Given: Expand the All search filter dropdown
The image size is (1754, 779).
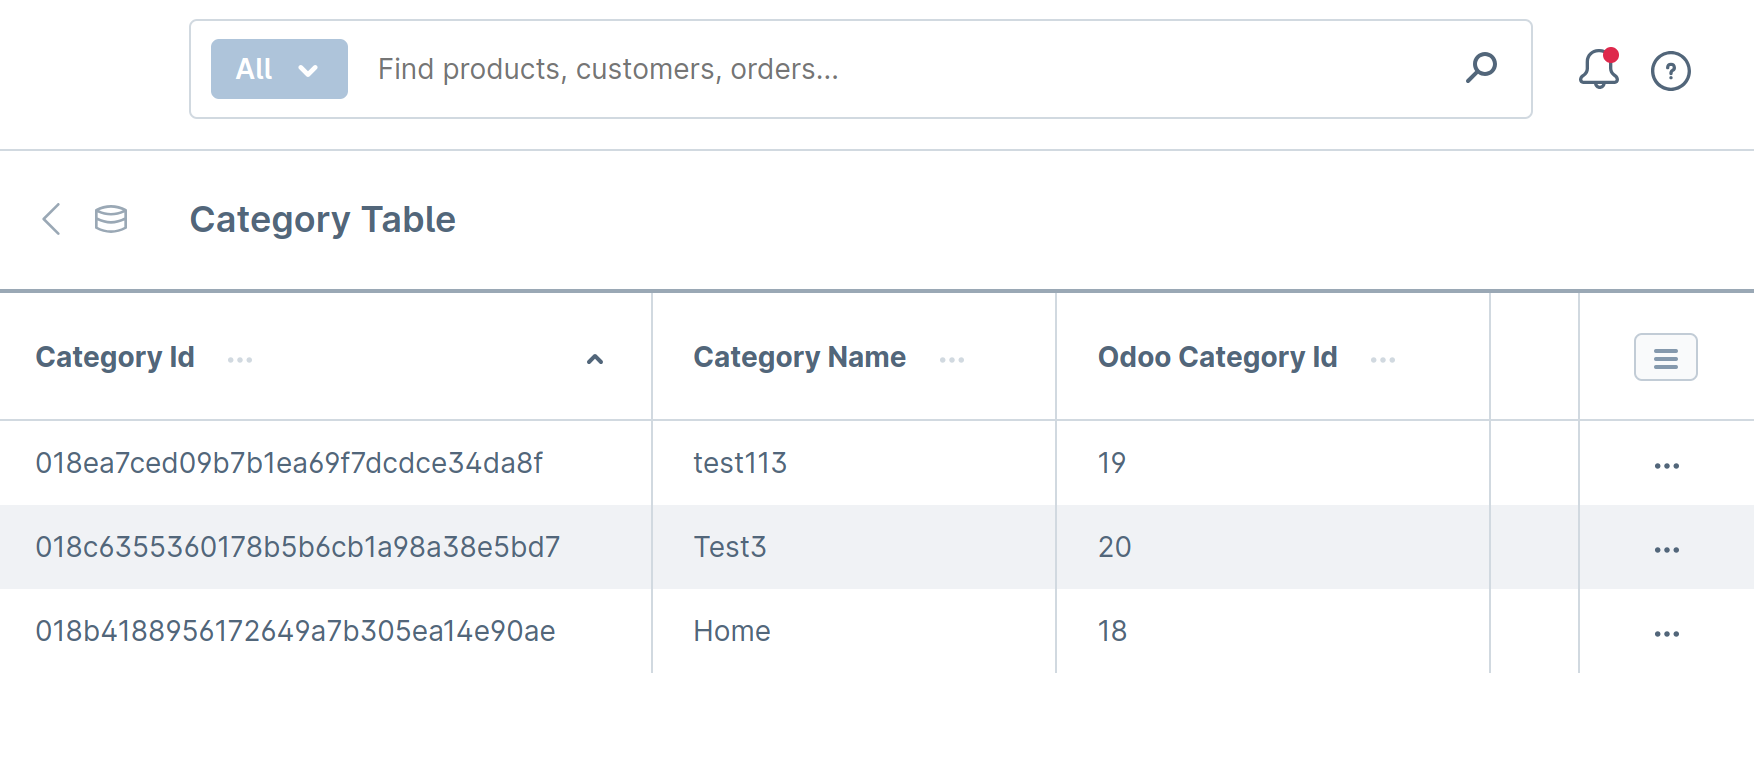Looking at the screenshot, I should [279, 69].
